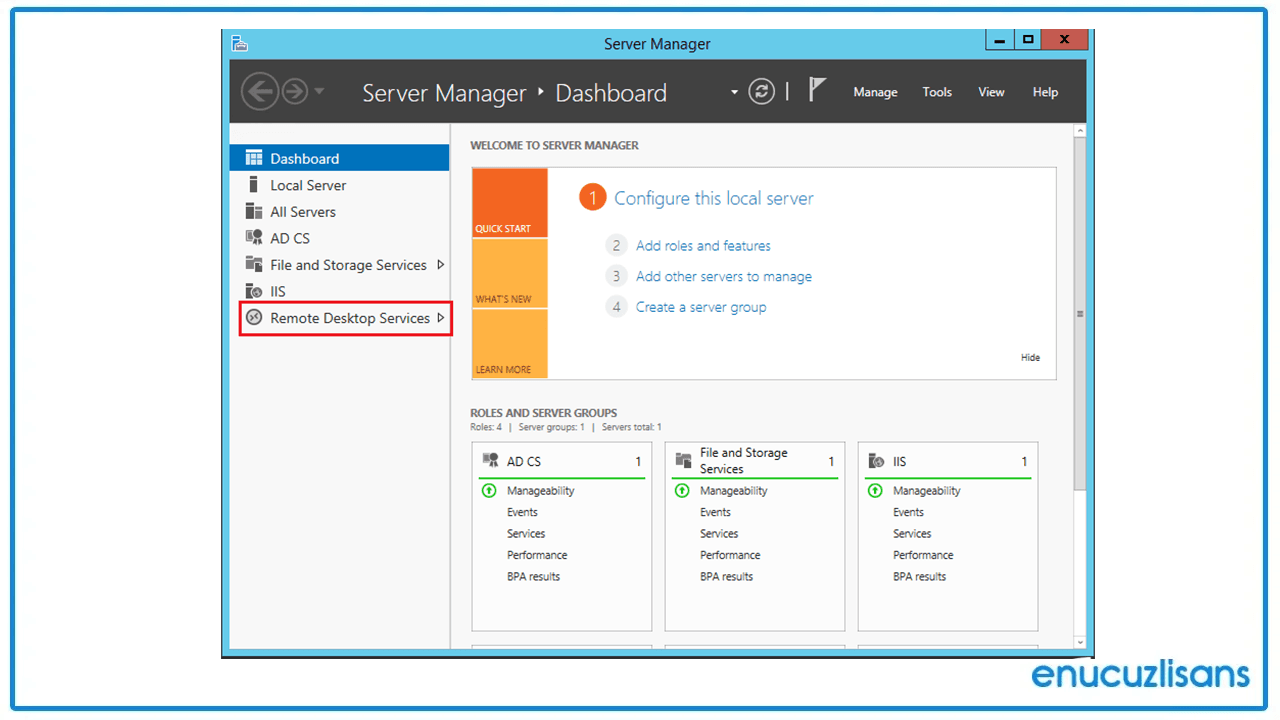Click the back navigation arrow
This screenshot has width=1280, height=720.
pos(260,92)
